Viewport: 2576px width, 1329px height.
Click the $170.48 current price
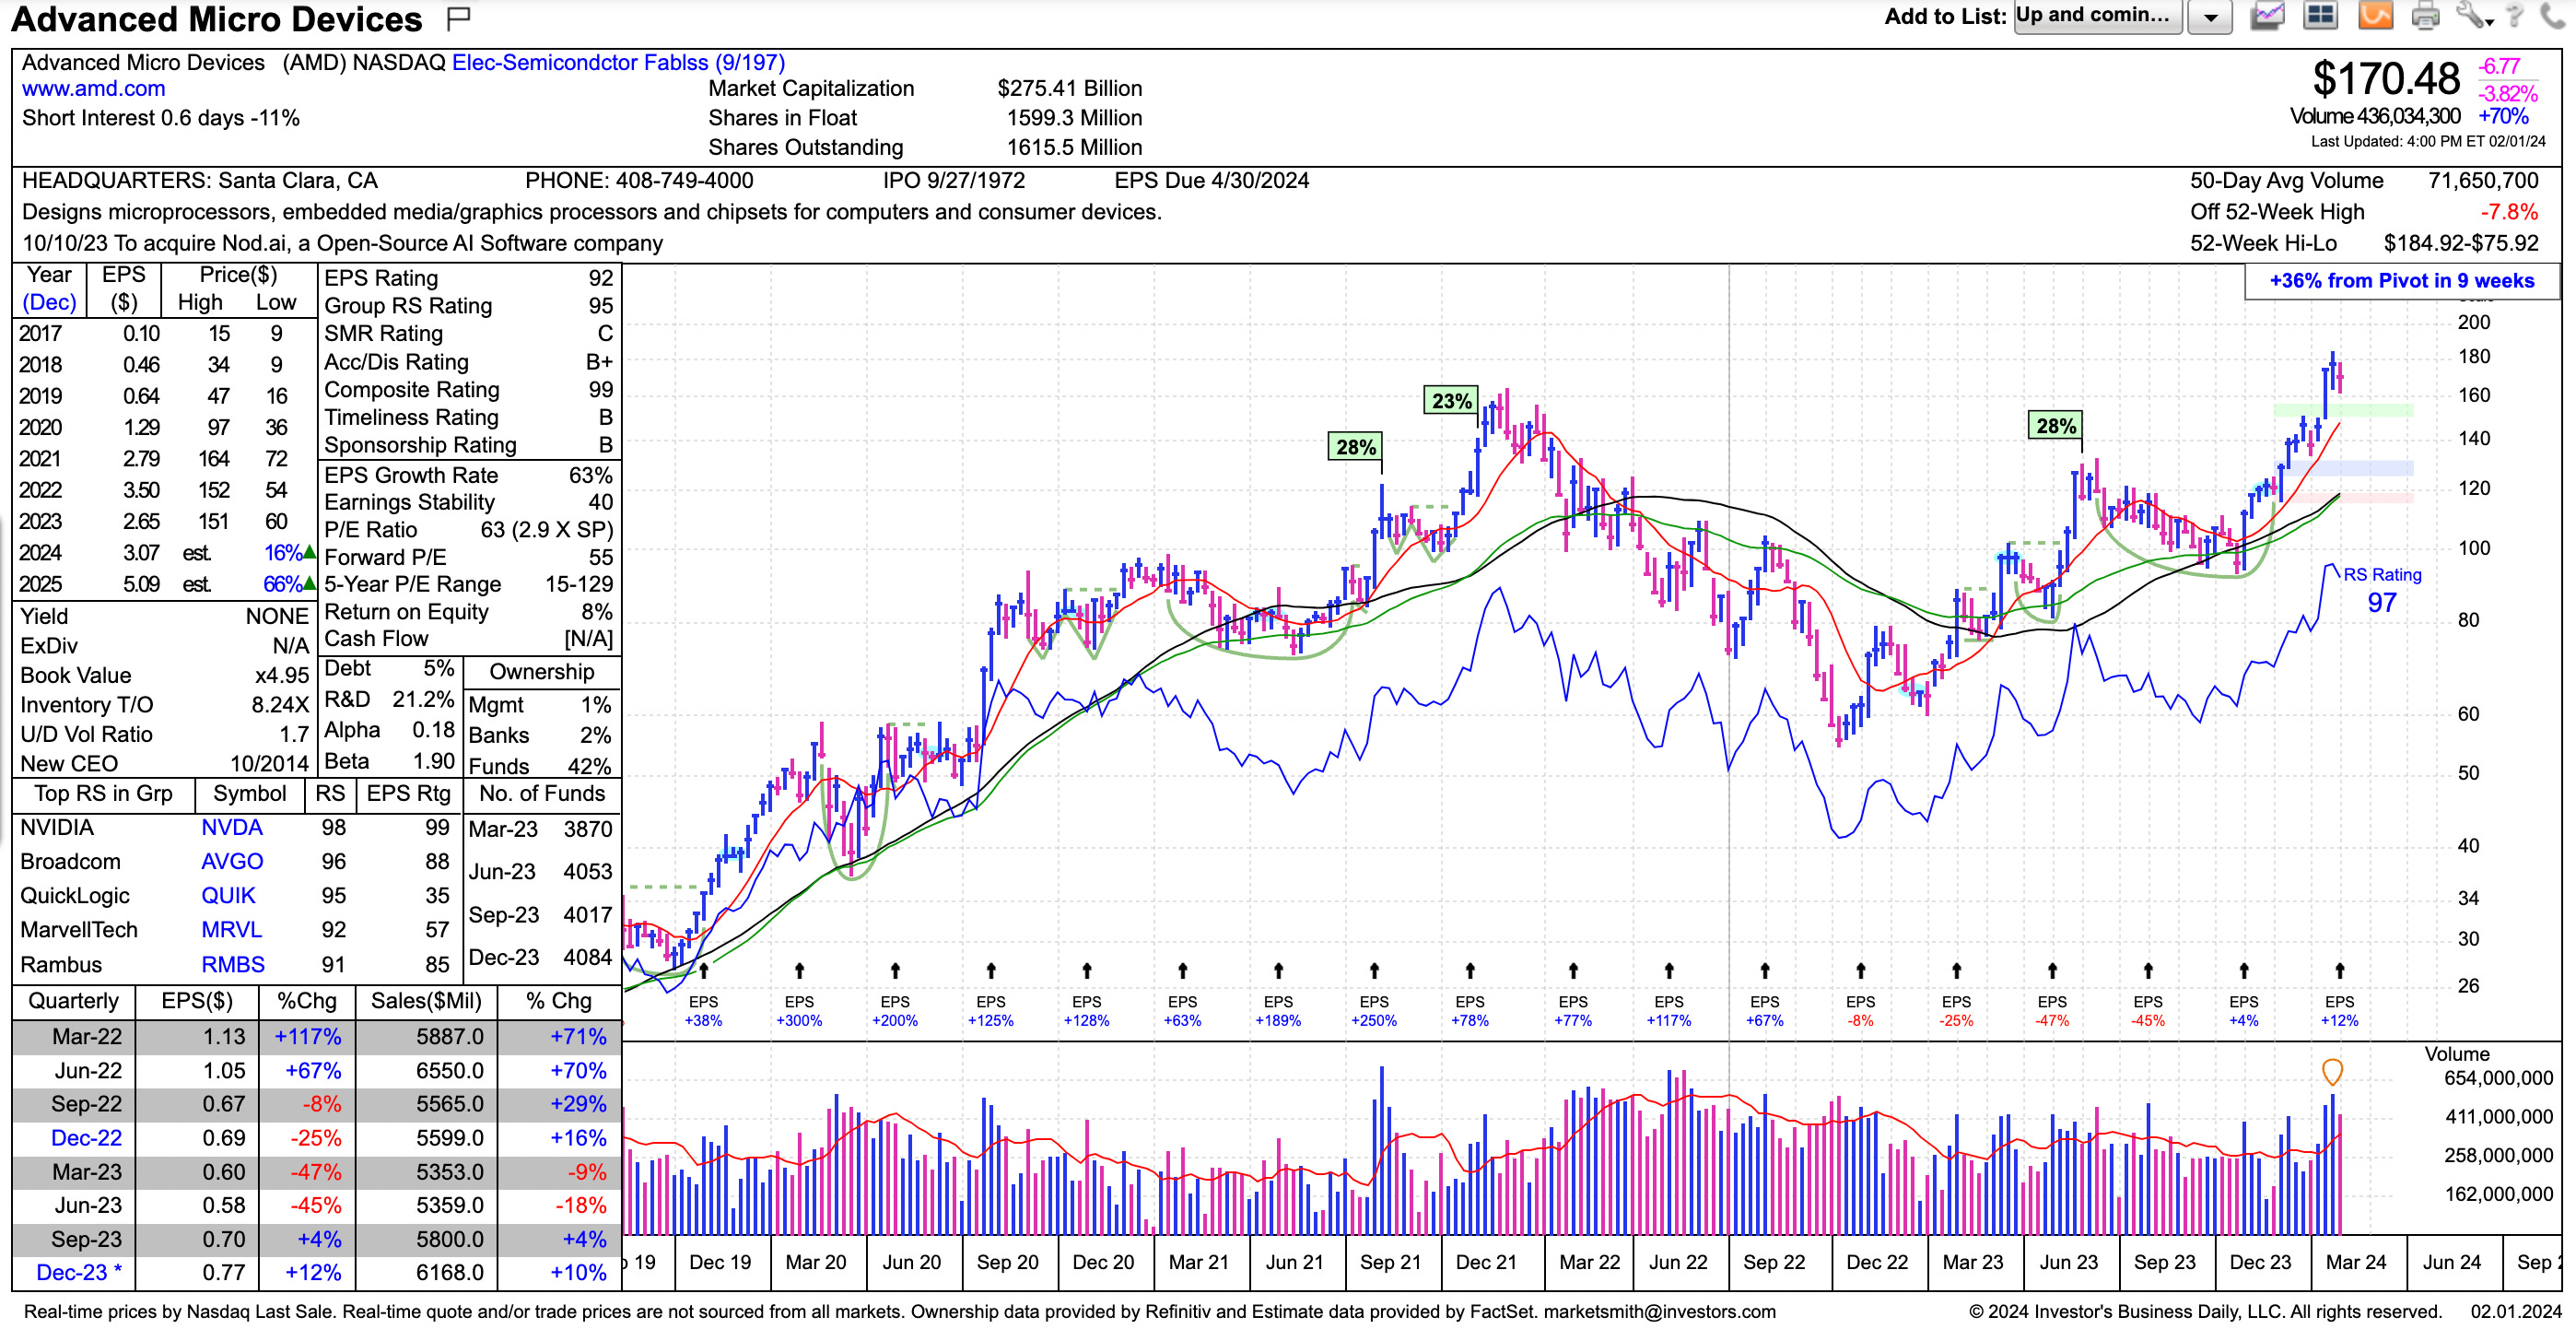2385,78
